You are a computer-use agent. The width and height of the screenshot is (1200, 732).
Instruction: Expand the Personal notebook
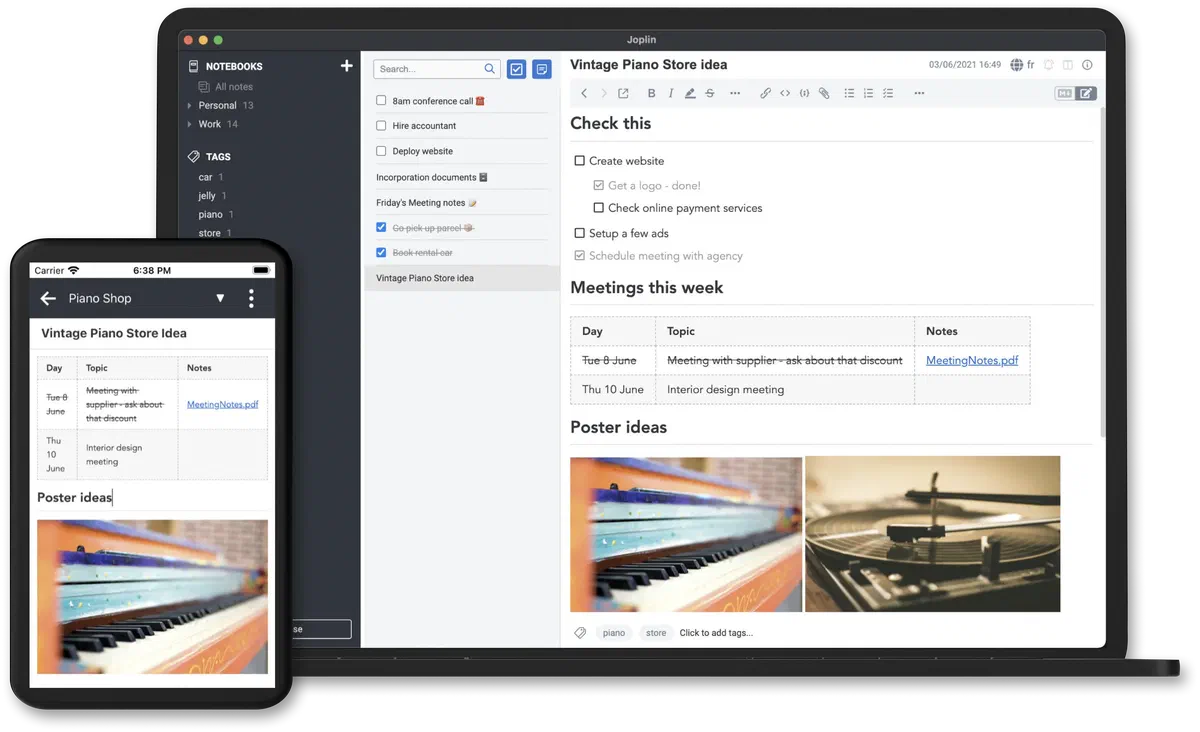pos(189,105)
